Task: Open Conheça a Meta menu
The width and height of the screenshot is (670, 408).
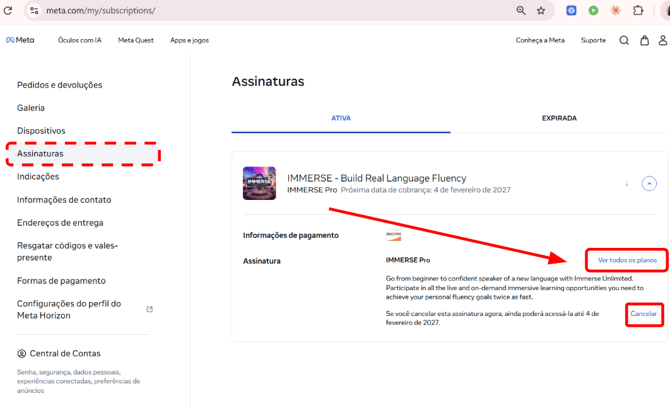Action: pyautogui.click(x=540, y=40)
